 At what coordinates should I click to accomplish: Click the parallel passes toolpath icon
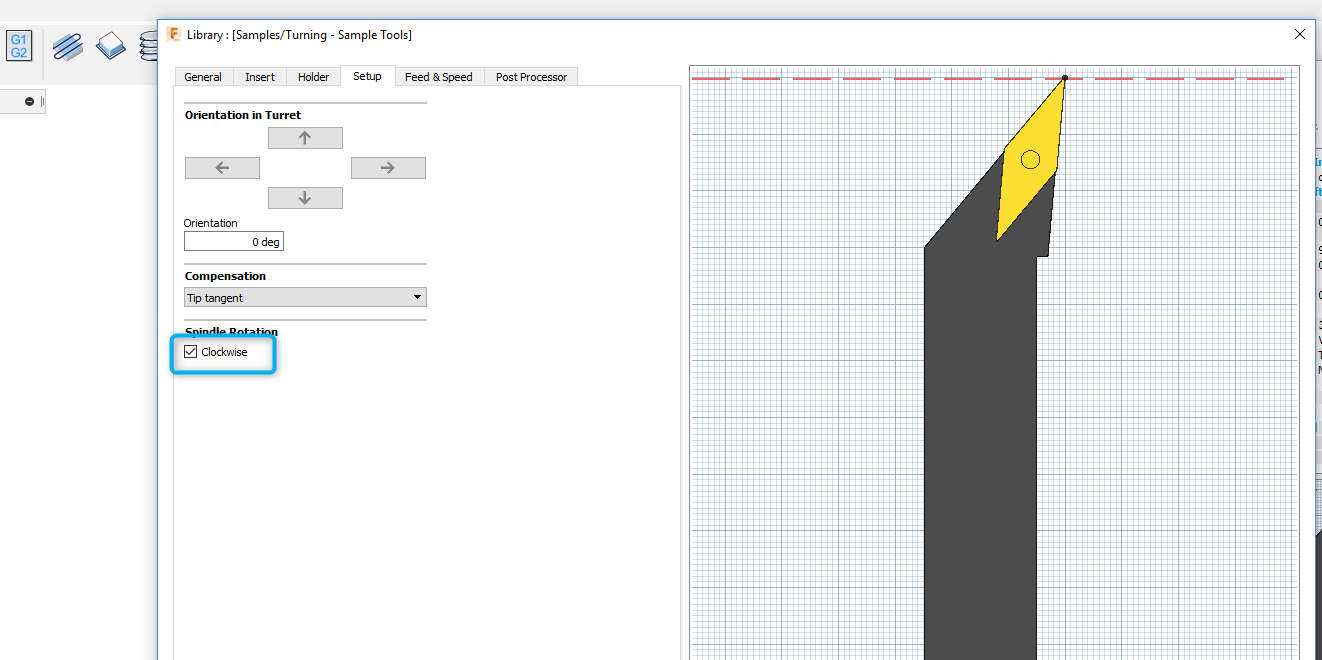(67, 46)
